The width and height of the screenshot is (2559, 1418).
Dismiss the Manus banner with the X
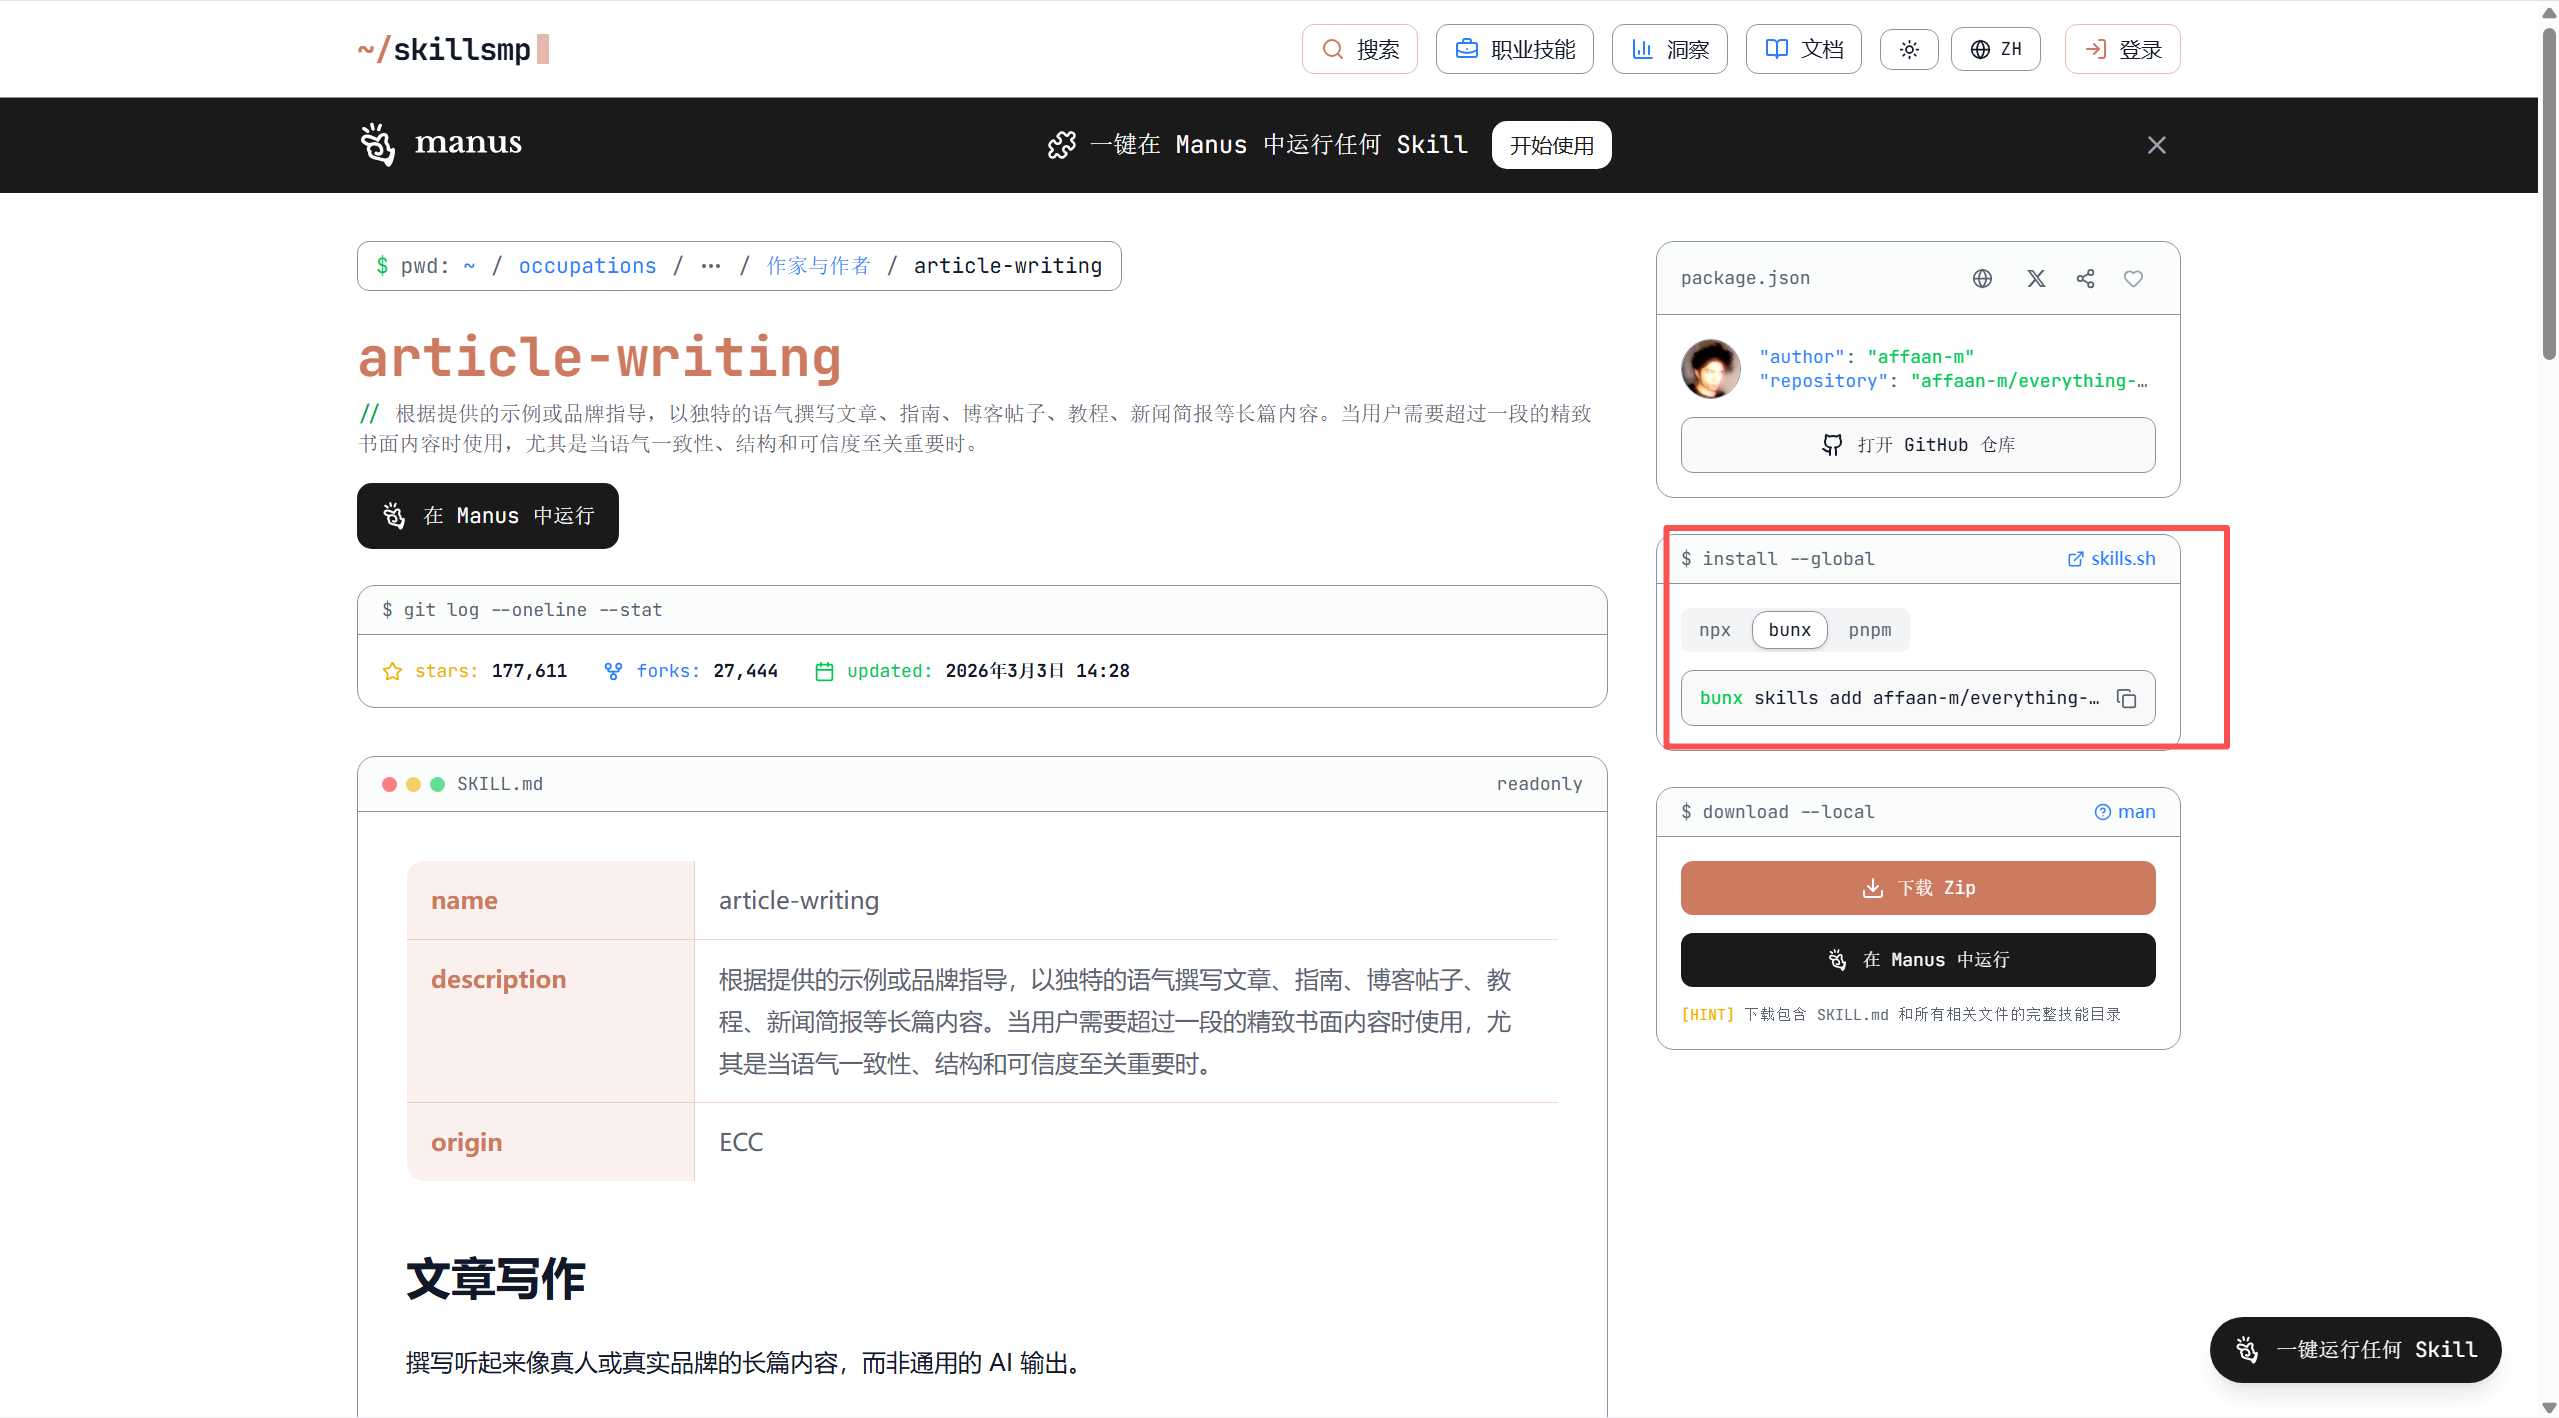coord(2156,145)
